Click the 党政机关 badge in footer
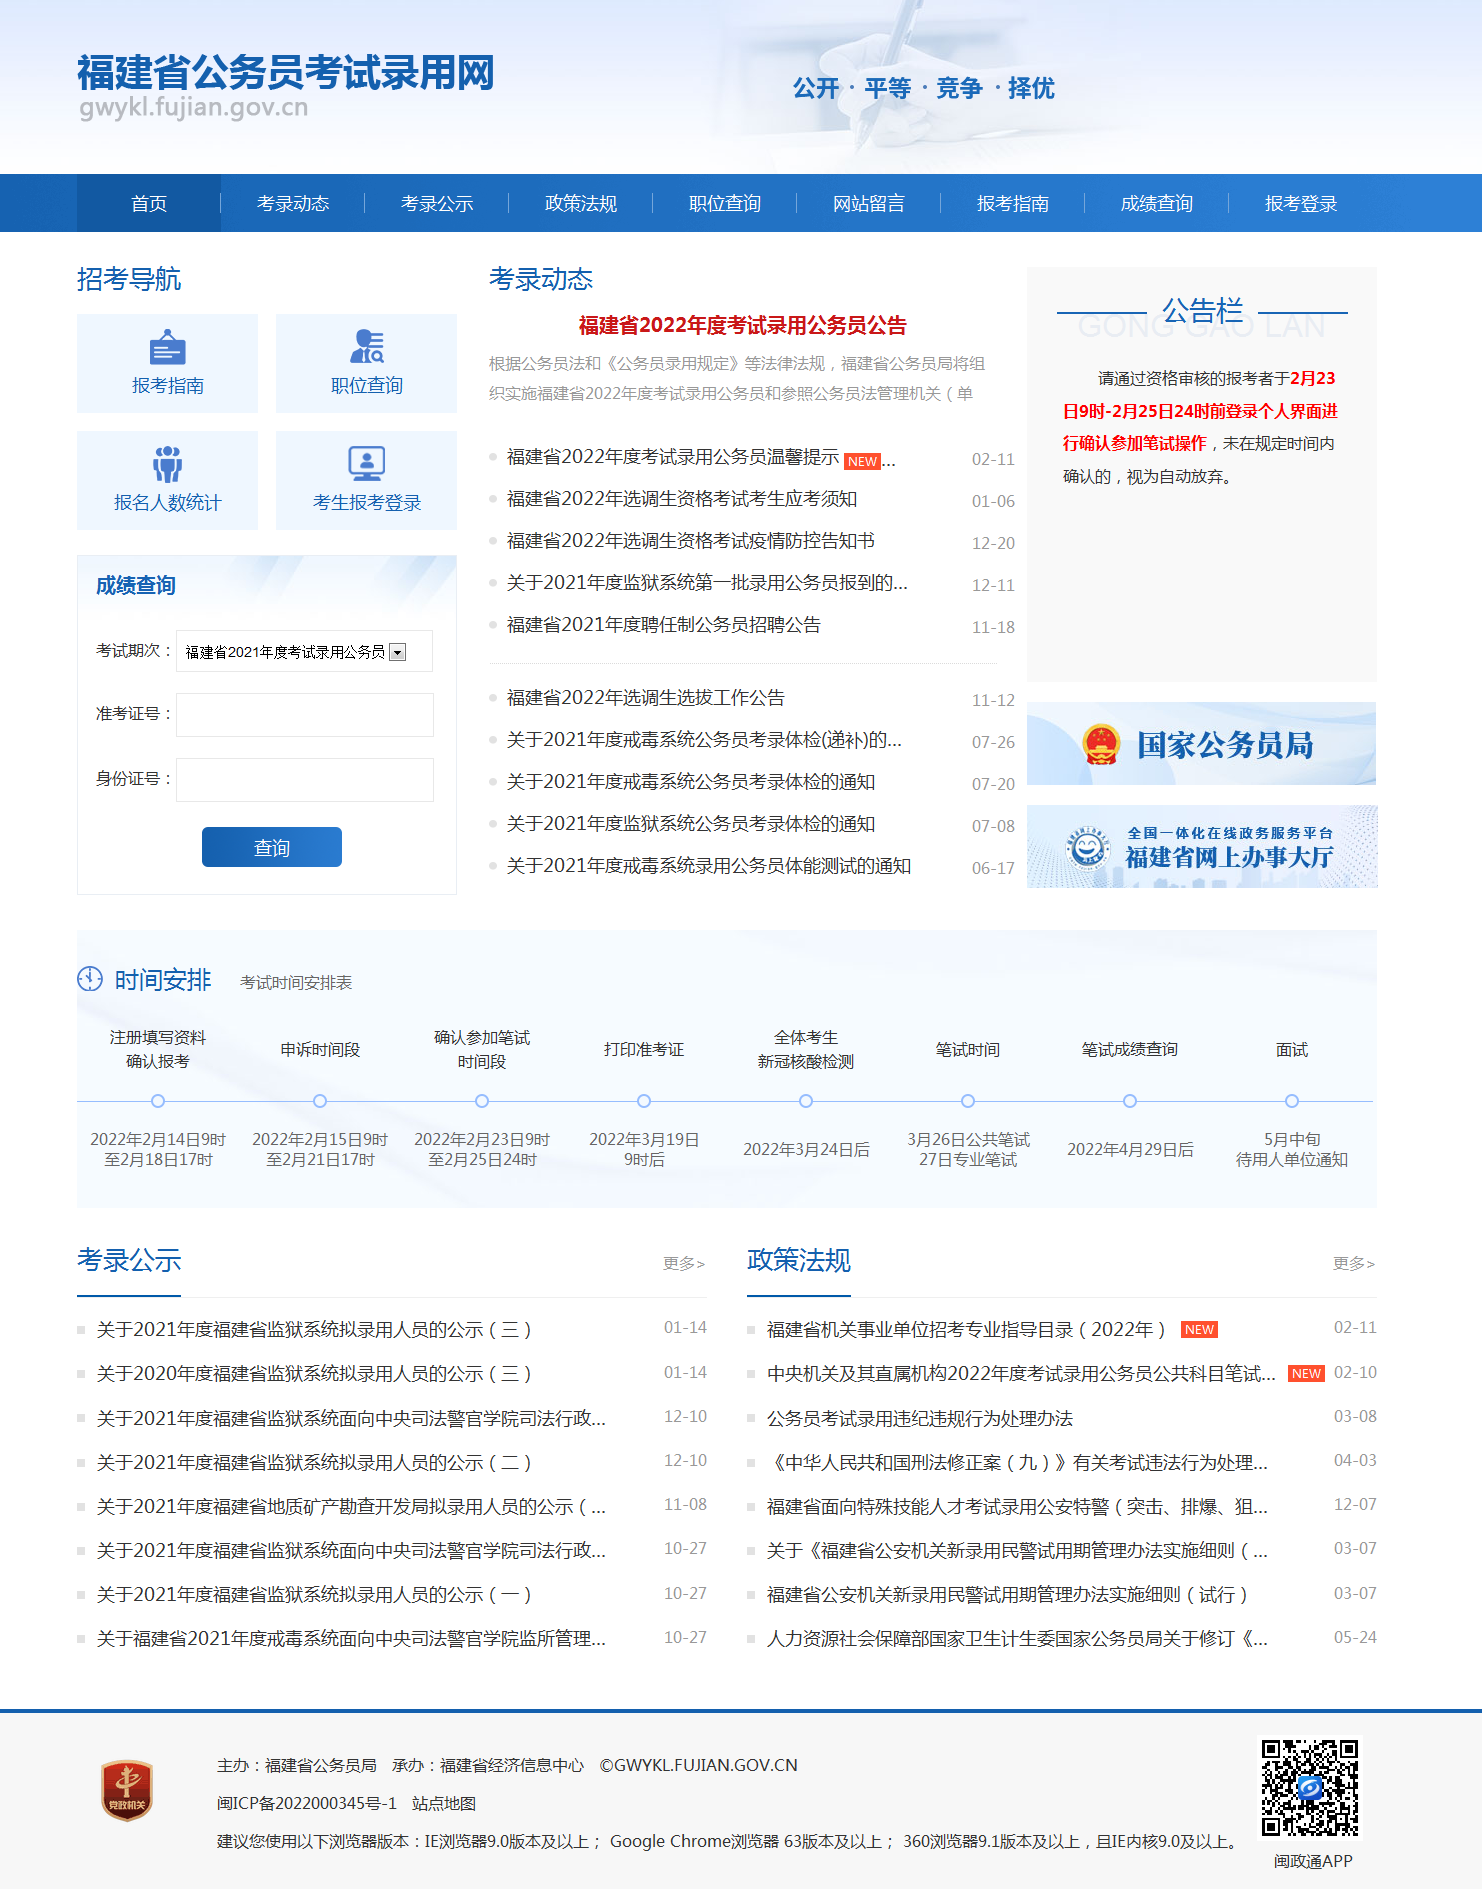This screenshot has width=1482, height=1891. click(x=127, y=1790)
